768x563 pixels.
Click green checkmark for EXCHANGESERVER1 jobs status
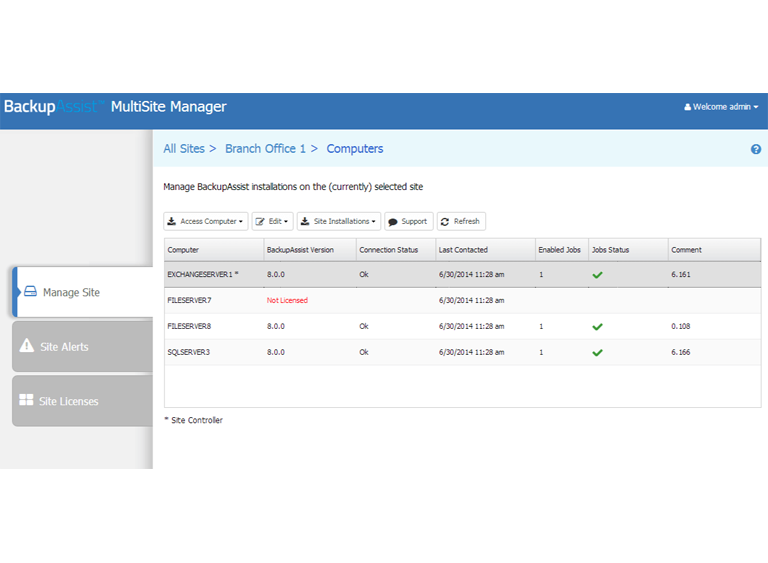pyautogui.click(x=597, y=274)
